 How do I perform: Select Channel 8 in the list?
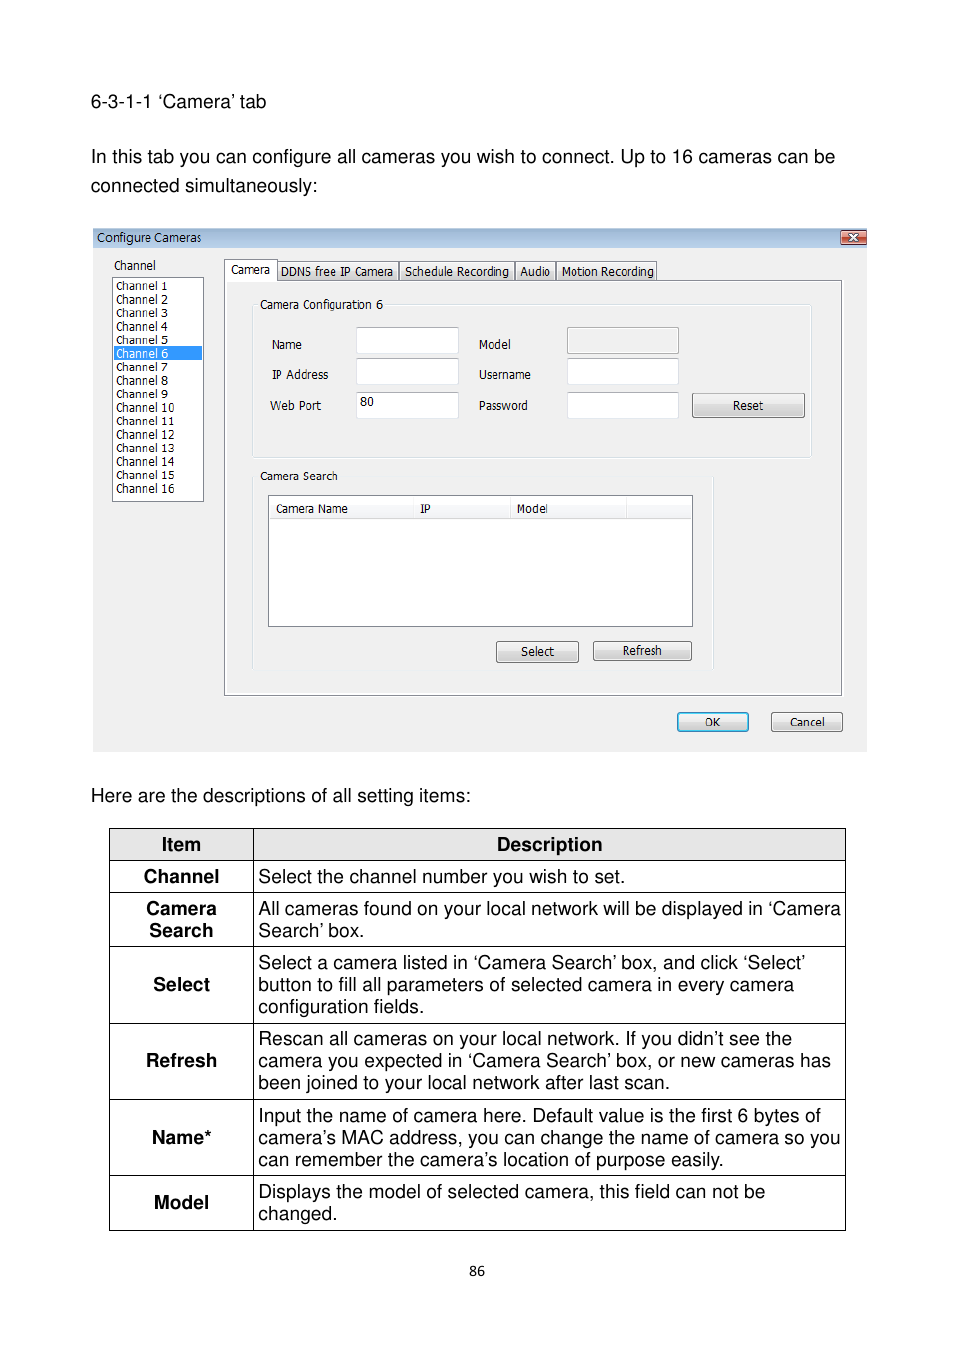(x=158, y=380)
